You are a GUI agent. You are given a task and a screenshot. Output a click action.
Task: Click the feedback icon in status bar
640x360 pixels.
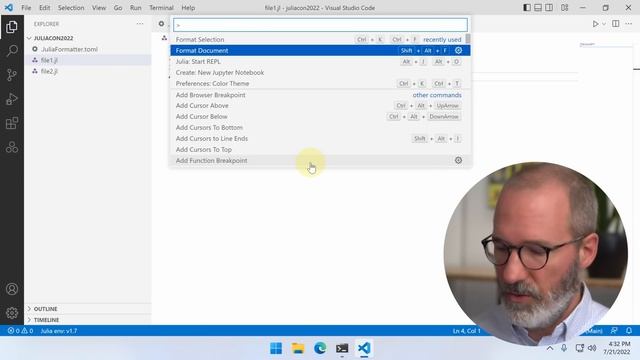pos(614,331)
